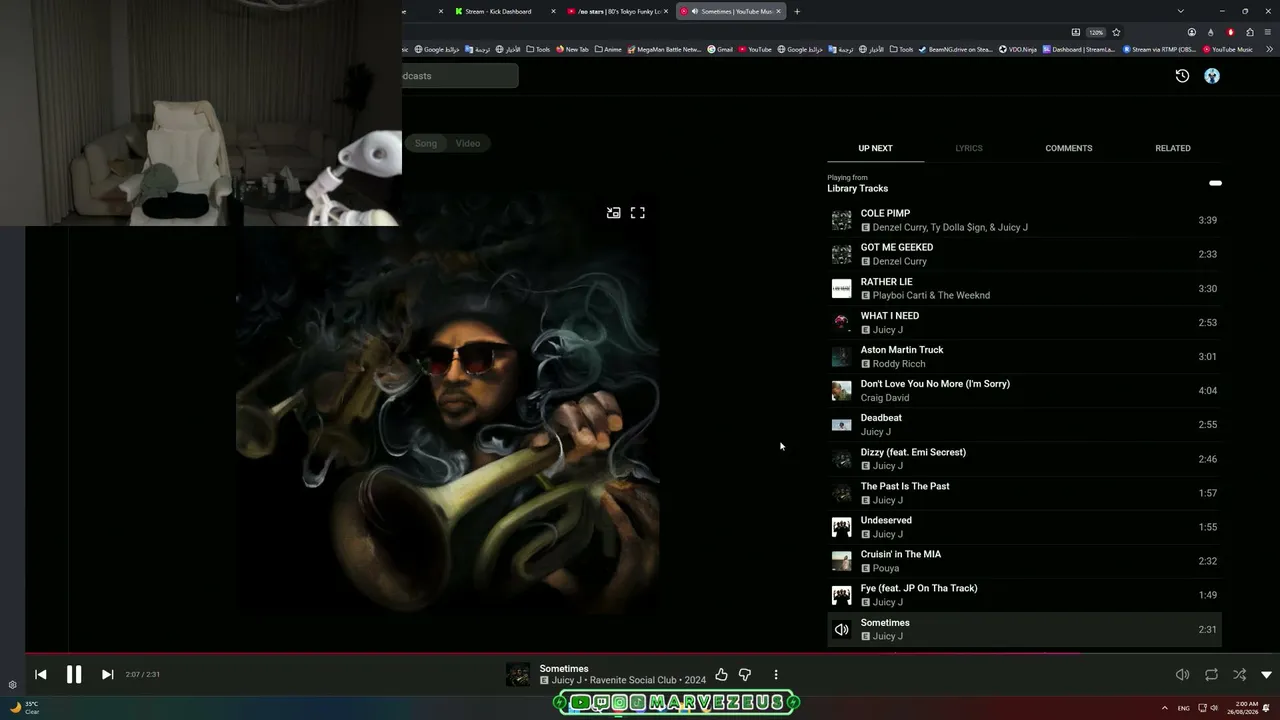Play GOT ME GEEKED from the queue
1280x720 pixels.
(1024, 254)
